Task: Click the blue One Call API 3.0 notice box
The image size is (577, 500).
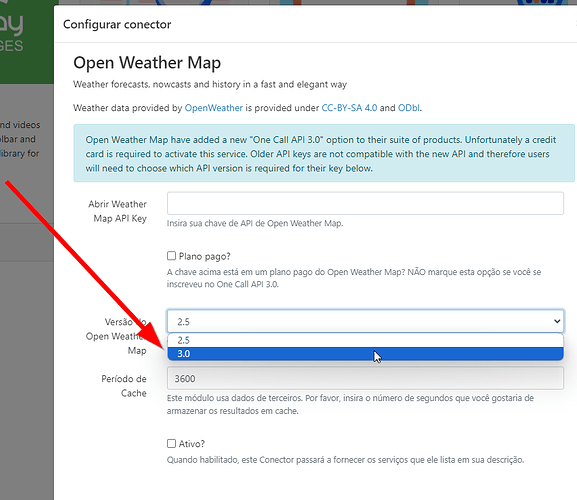Action: pos(324,153)
